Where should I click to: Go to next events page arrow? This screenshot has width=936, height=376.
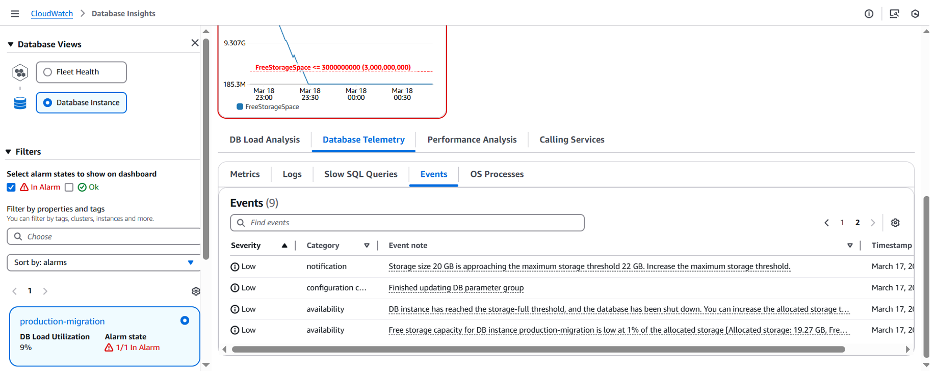point(873,223)
